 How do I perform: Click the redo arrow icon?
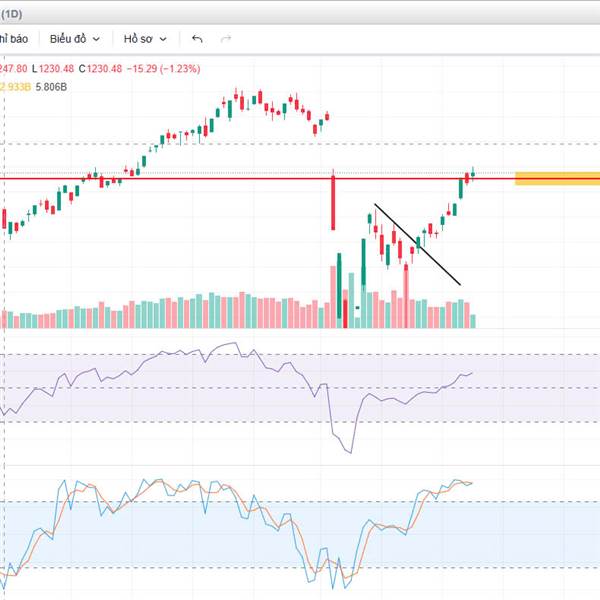(x=226, y=39)
